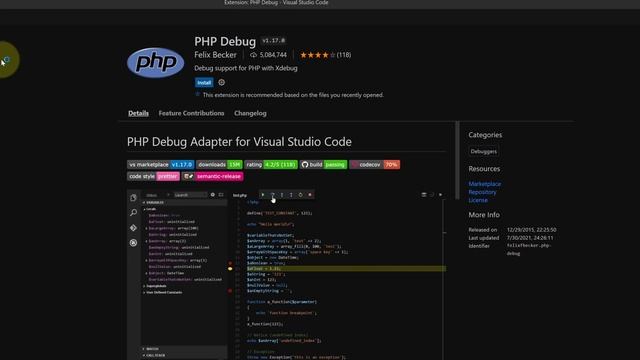640x360 pixels.
Task: Open the License resource link
Action: tap(478, 200)
